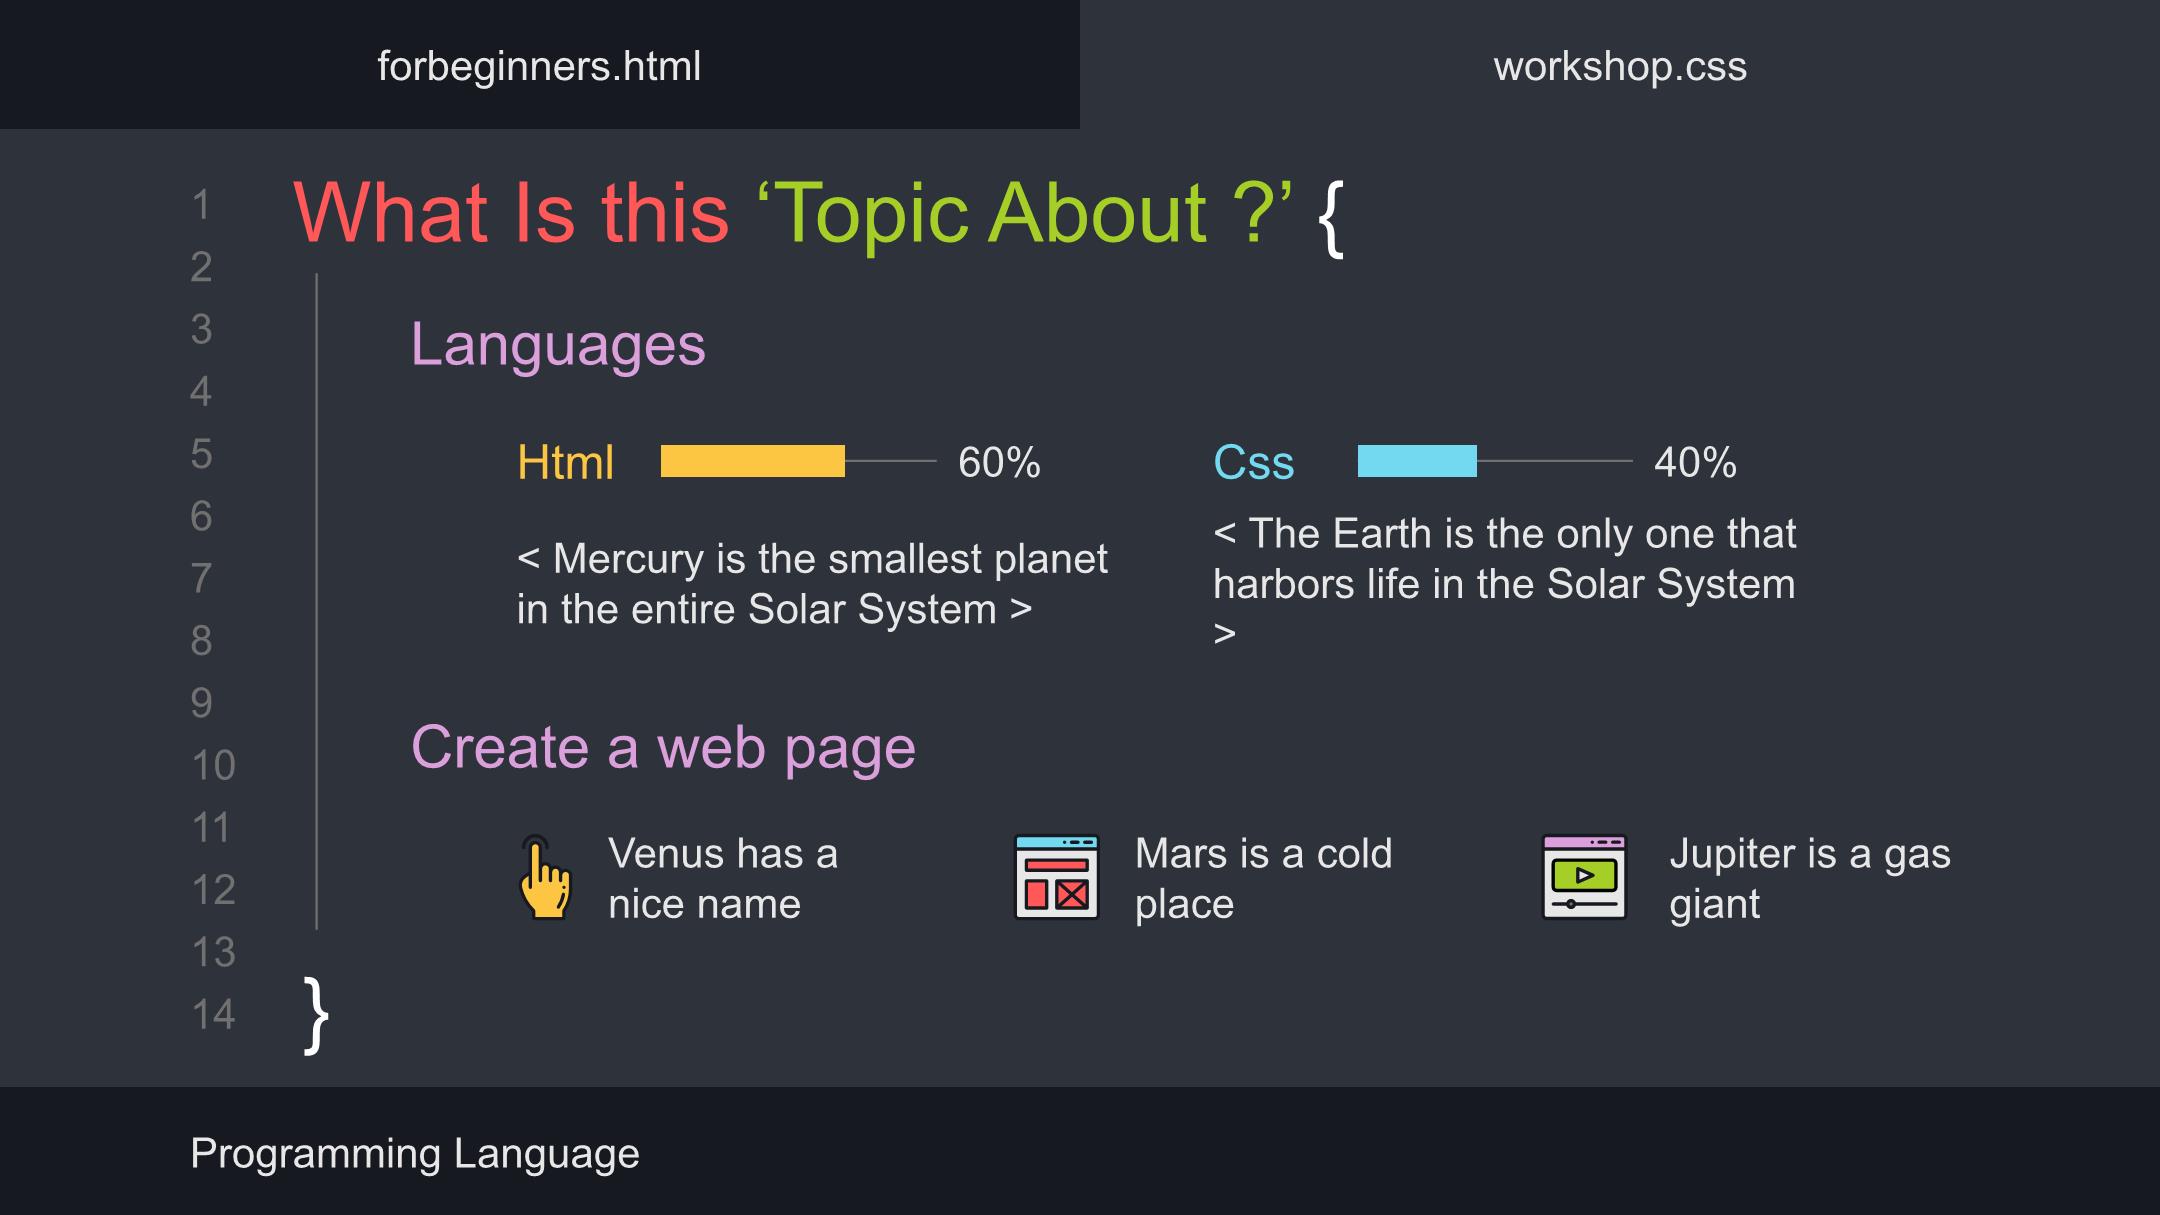Click the Css label
Image resolution: width=2160 pixels, height=1215 pixels.
point(1254,463)
